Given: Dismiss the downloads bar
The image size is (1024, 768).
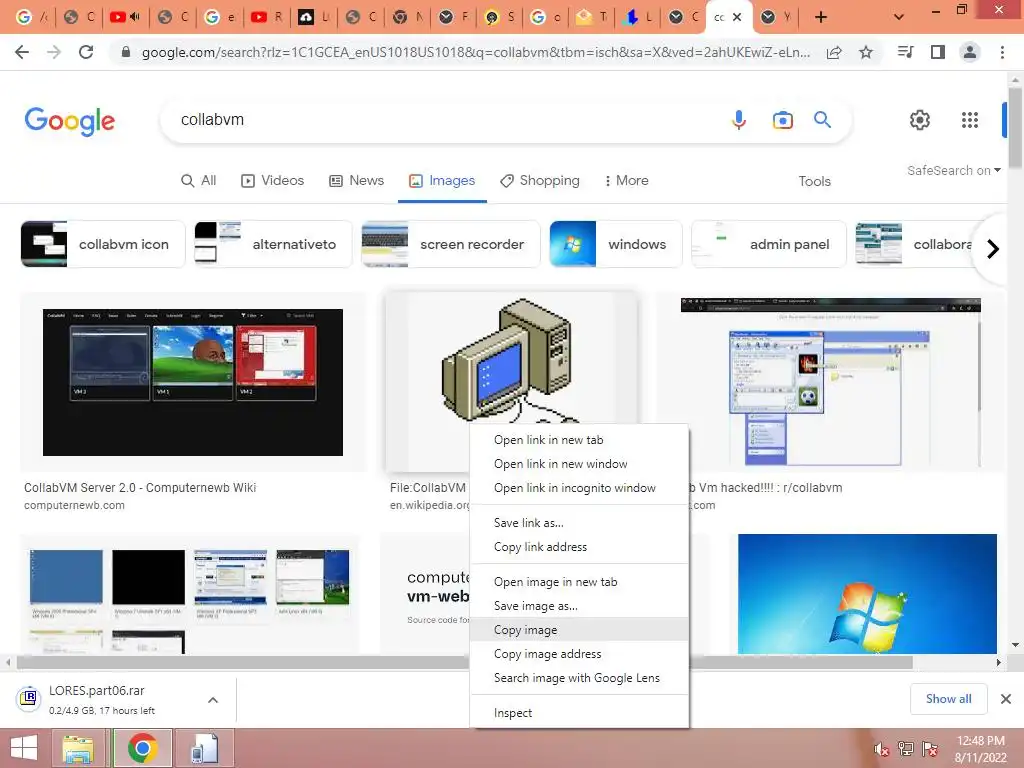Looking at the screenshot, I should coord(1006,699).
